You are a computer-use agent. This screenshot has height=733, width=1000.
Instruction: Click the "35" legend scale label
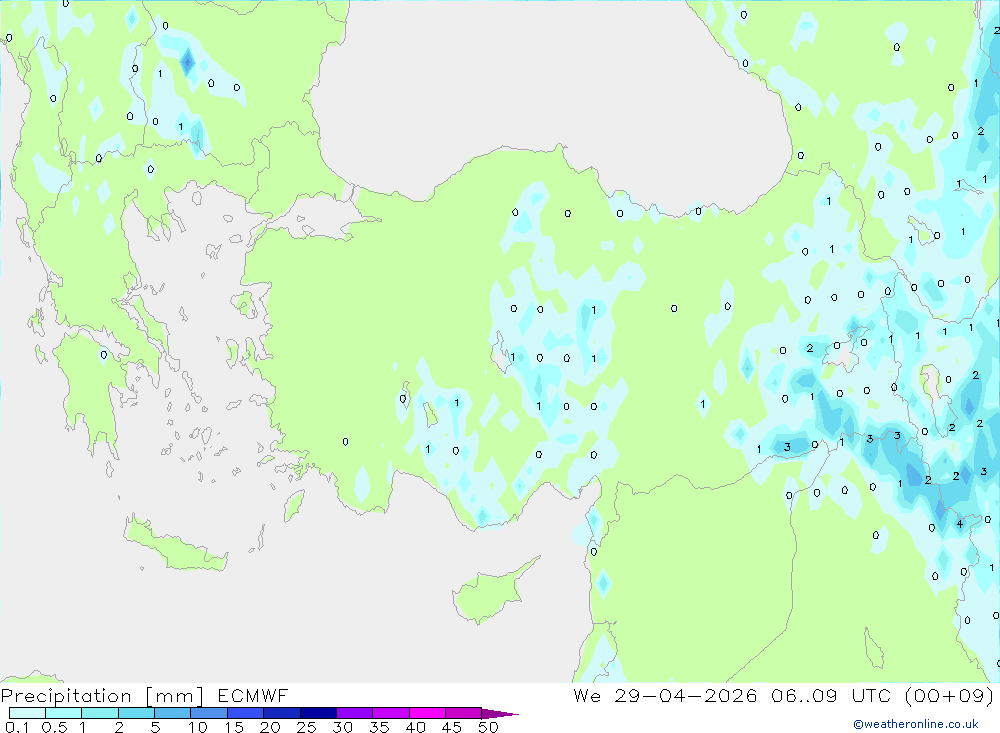(379, 727)
